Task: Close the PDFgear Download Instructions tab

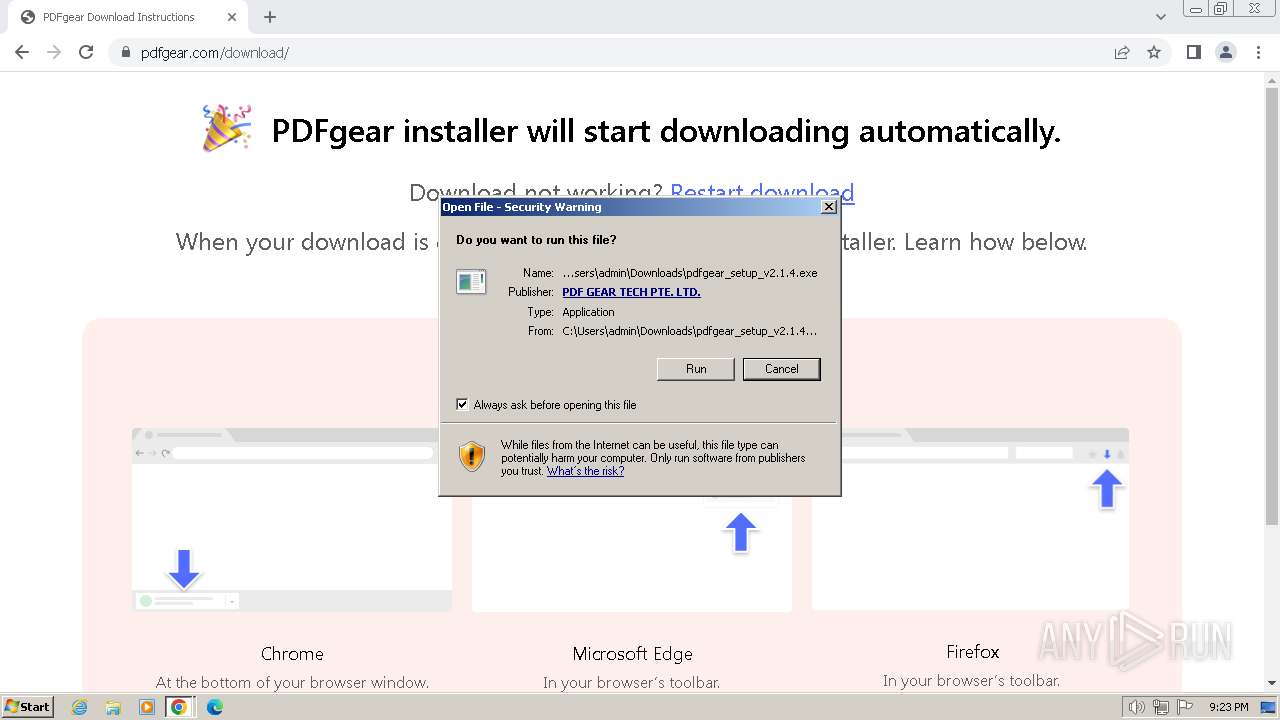Action: coord(232,17)
